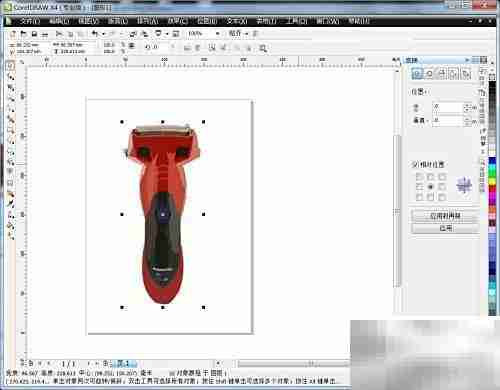Click the Cut scissors icon
Viewport: 500px width, 390px height.
click(59, 34)
